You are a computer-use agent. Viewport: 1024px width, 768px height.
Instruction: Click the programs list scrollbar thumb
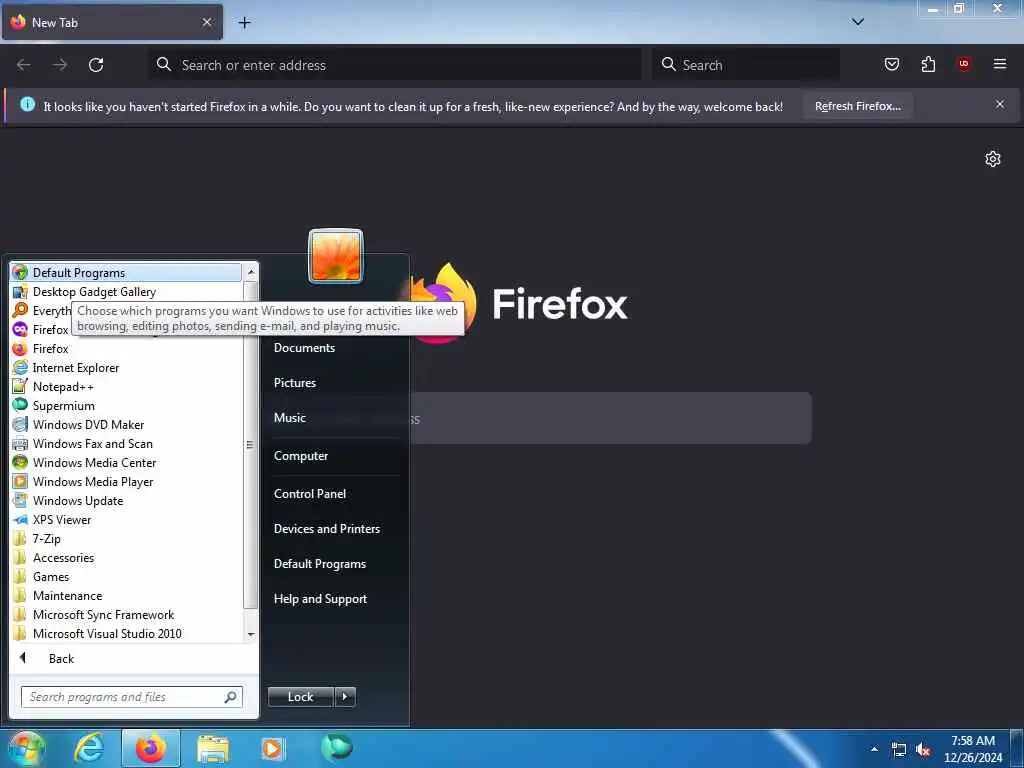click(x=250, y=445)
